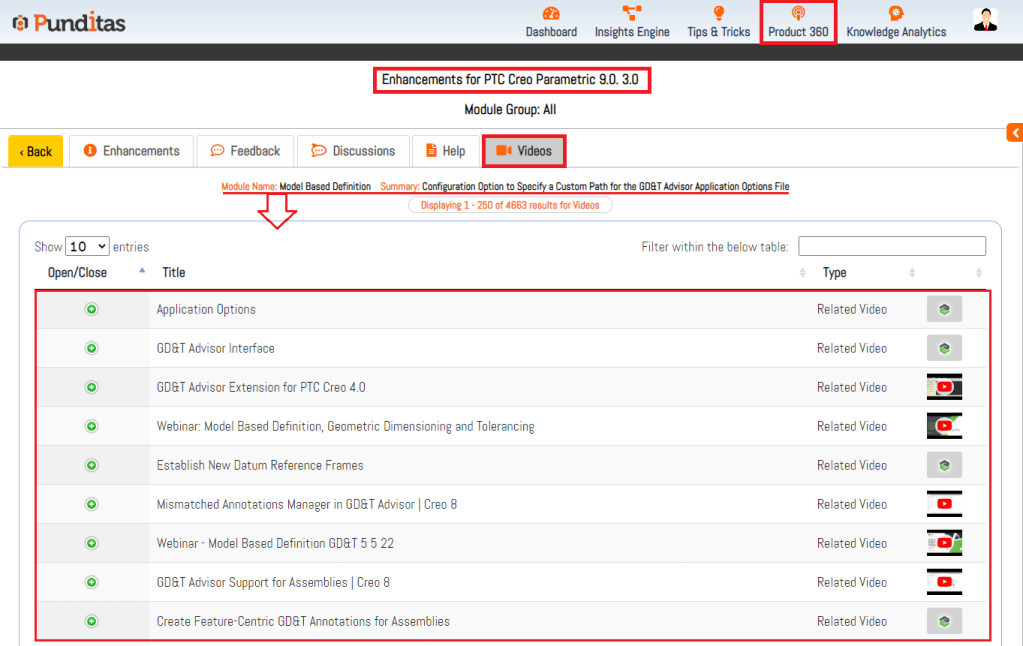Open the Insights Engine icon
1023x646 pixels.
[x=632, y=14]
